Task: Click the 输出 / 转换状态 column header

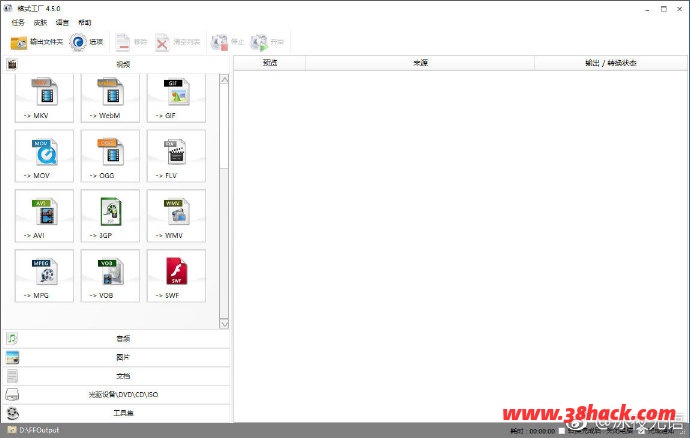Action: tap(611, 63)
